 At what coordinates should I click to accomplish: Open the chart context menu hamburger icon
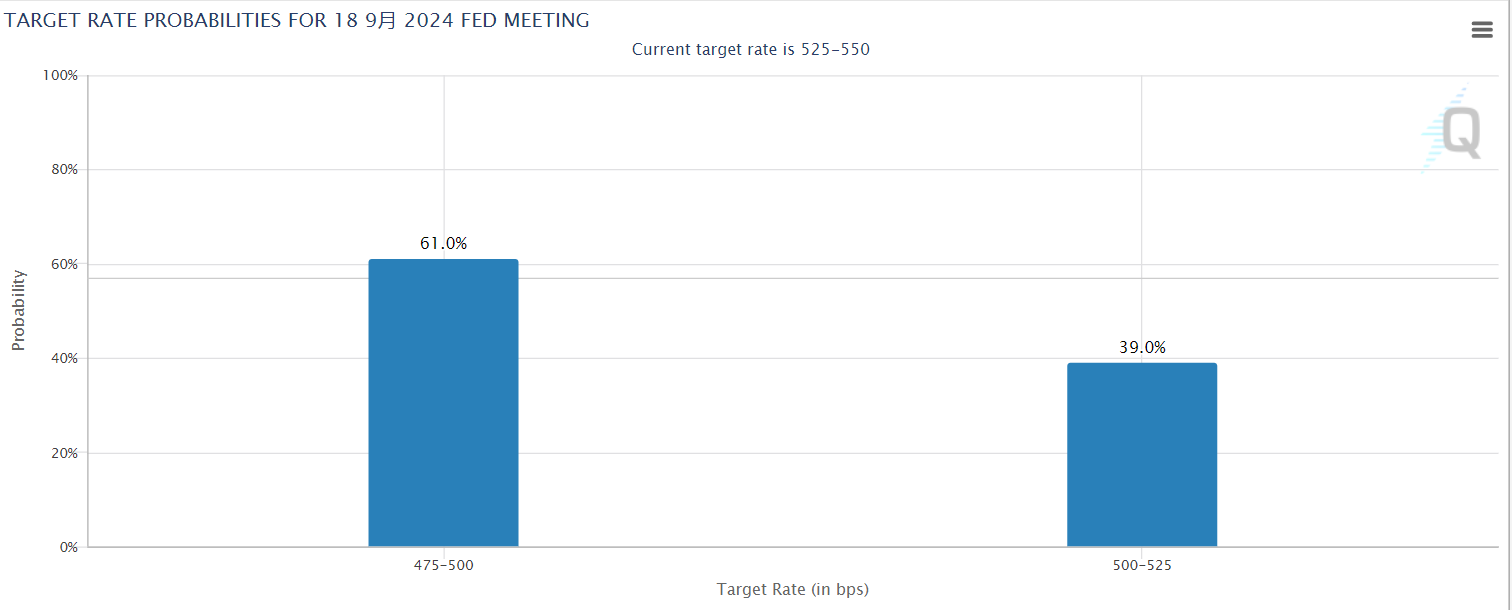pyautogui.click(x=1482, y=30)
